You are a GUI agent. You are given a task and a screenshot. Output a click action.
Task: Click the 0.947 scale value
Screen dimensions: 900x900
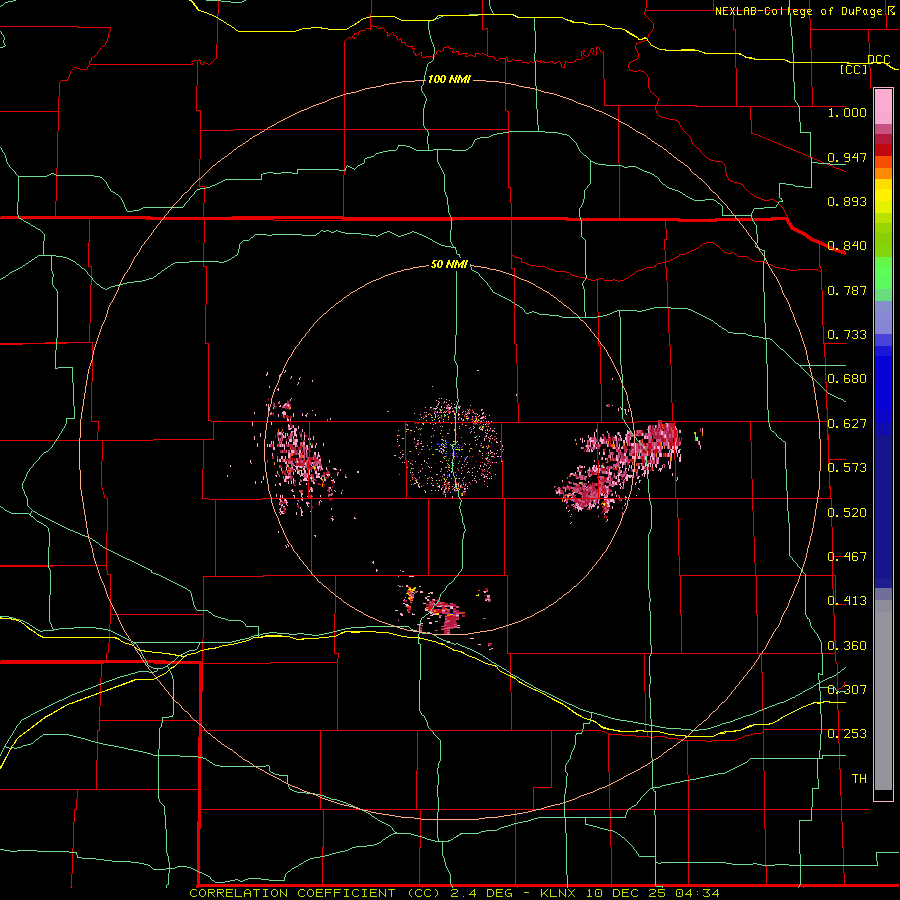tap(847, 157)
